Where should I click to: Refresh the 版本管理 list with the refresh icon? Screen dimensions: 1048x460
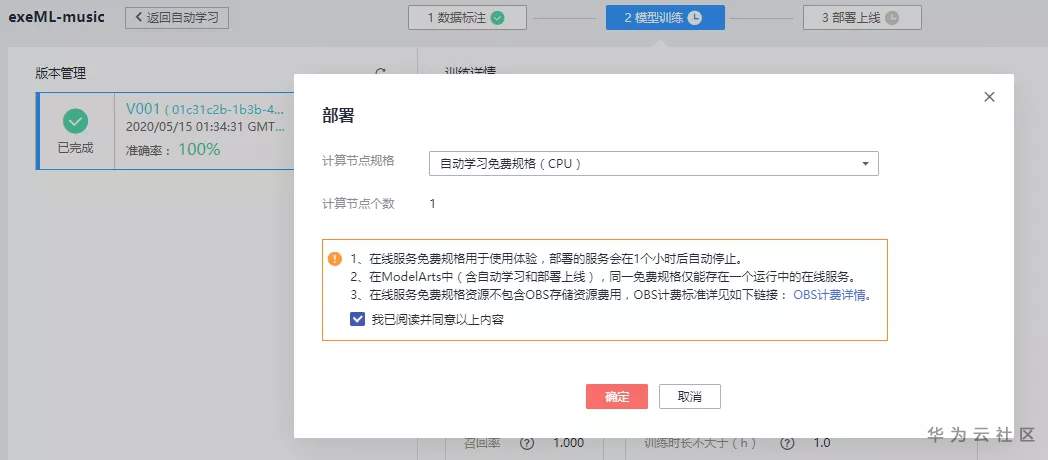380,73
